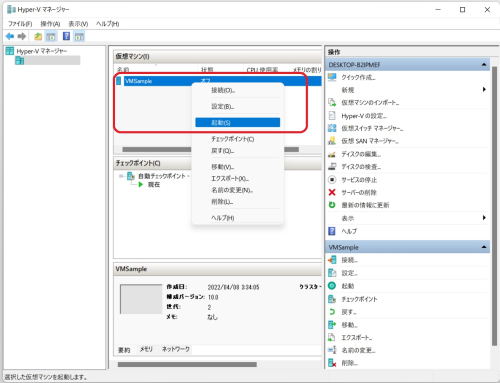This screenshot has height=383, width=500.
Task: Collapse the 自動チェックポイント tree node
Action: click(x=122, y=176)
